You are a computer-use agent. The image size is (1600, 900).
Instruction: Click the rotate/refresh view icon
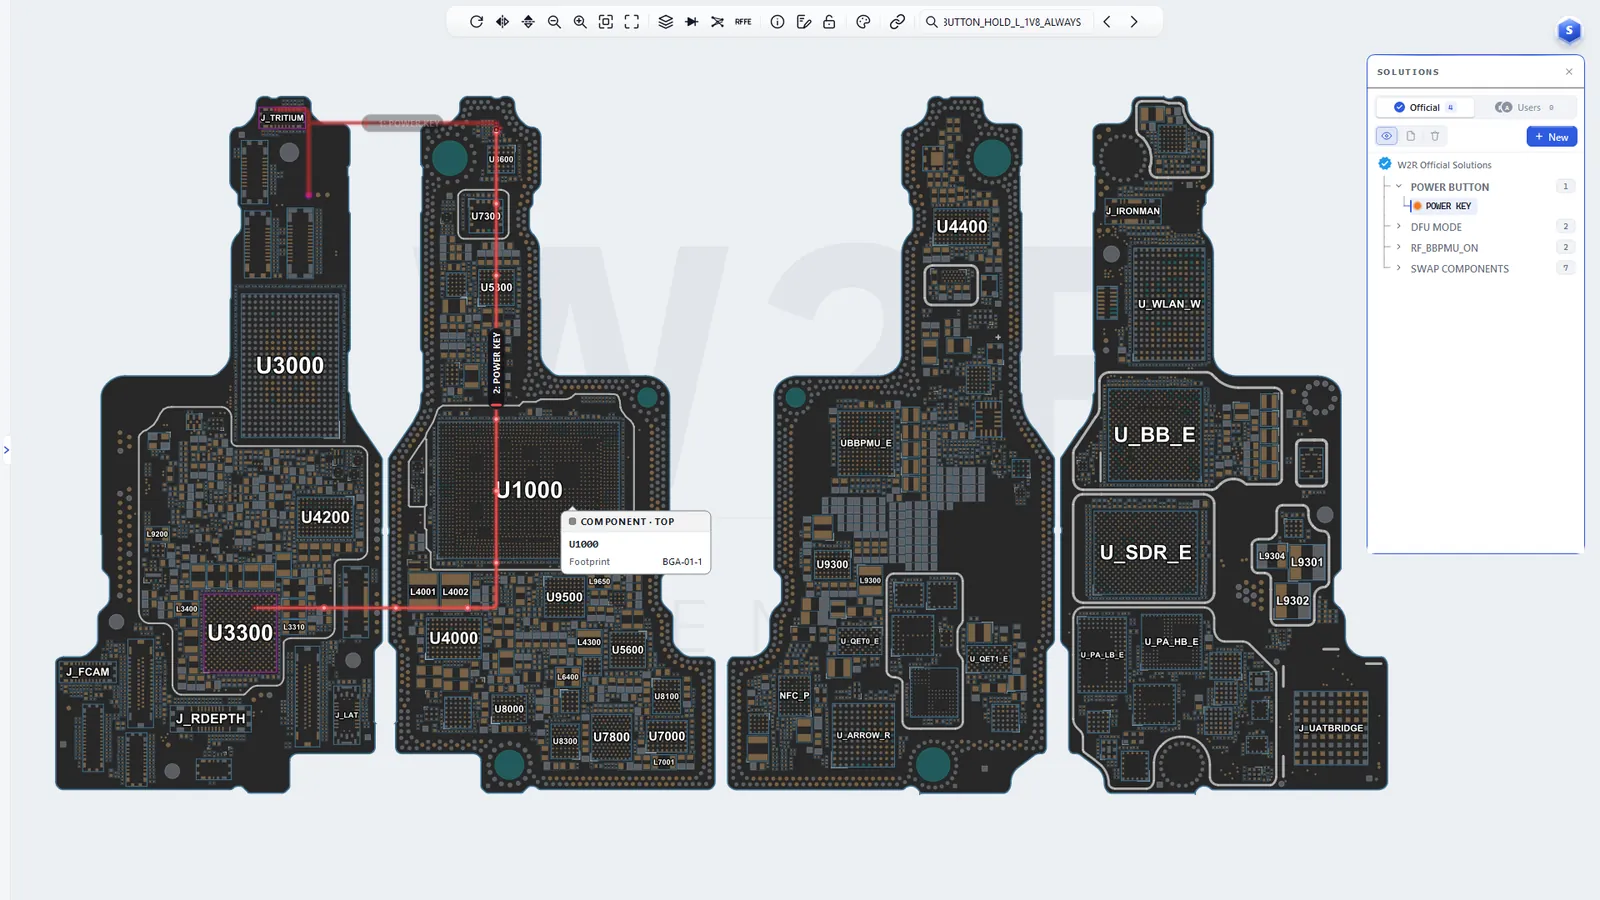476,22
